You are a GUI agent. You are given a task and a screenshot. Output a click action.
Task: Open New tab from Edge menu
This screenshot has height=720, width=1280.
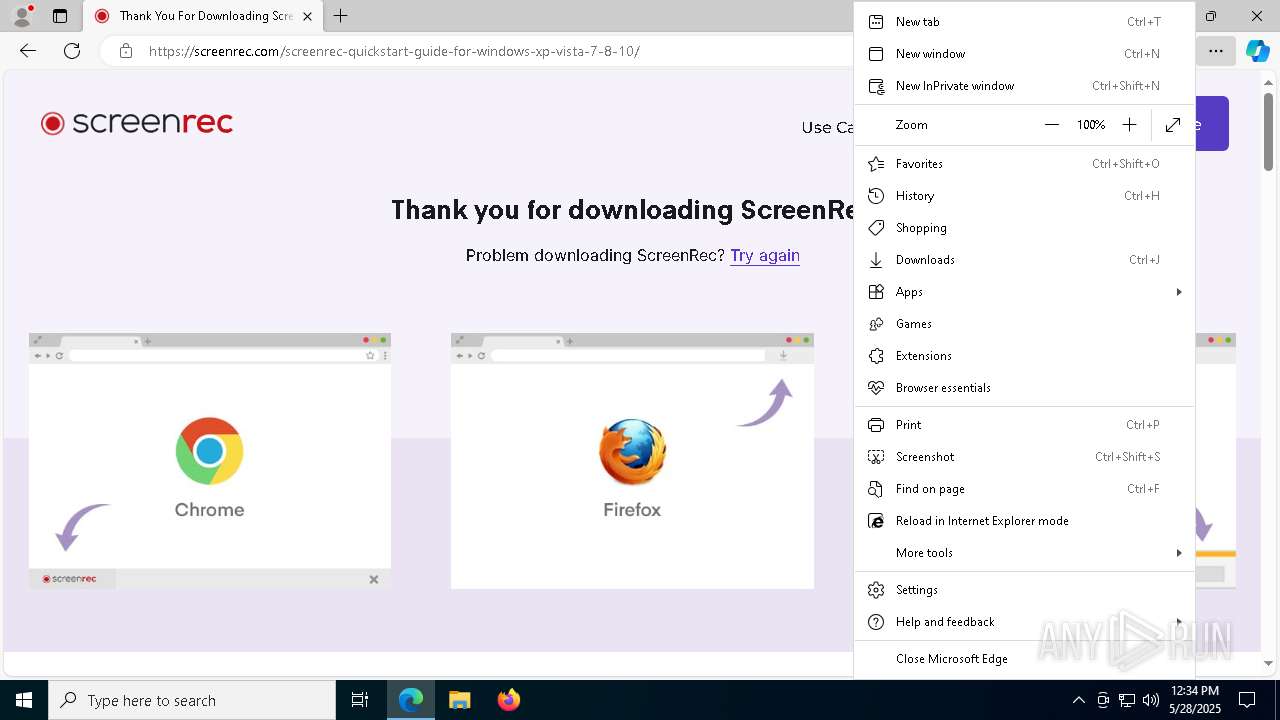pos(1024,22)
